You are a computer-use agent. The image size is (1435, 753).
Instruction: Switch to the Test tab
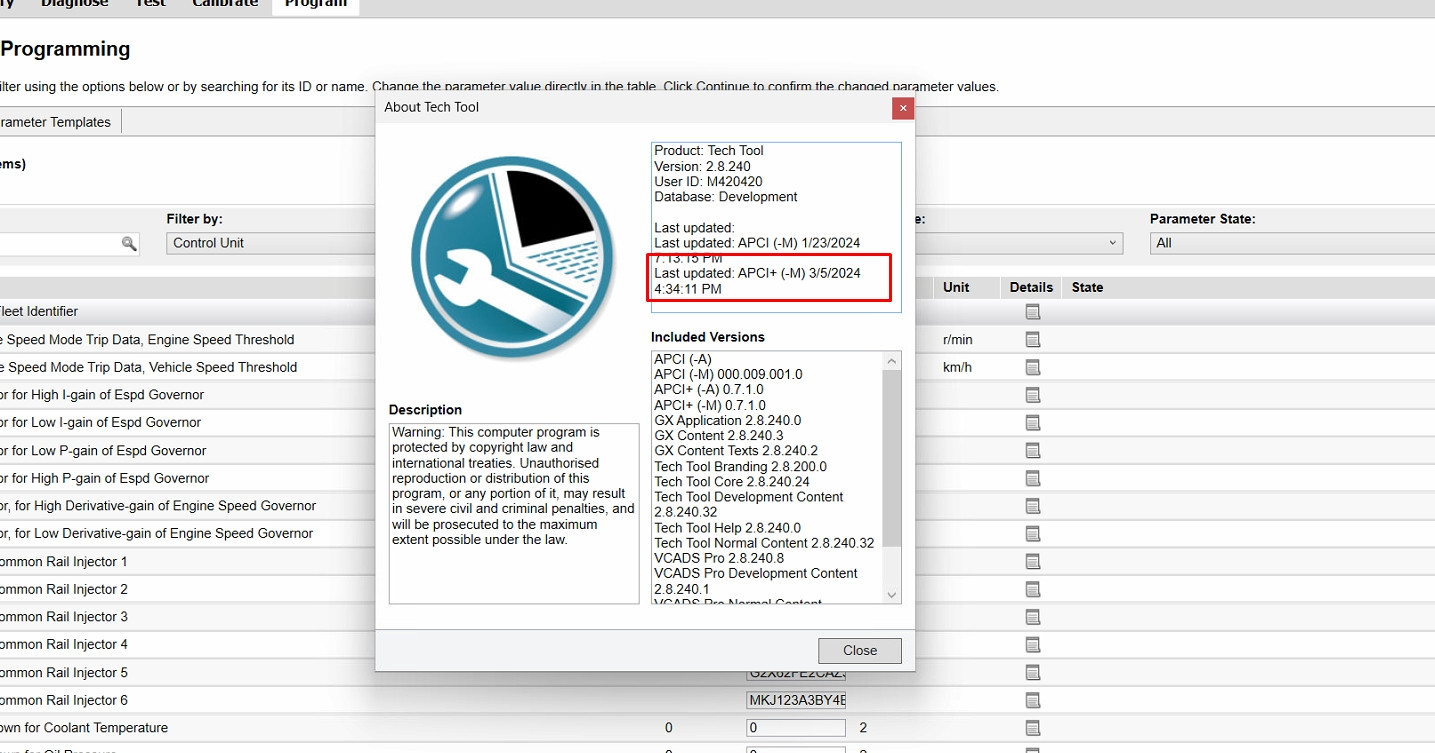point(150,4)
